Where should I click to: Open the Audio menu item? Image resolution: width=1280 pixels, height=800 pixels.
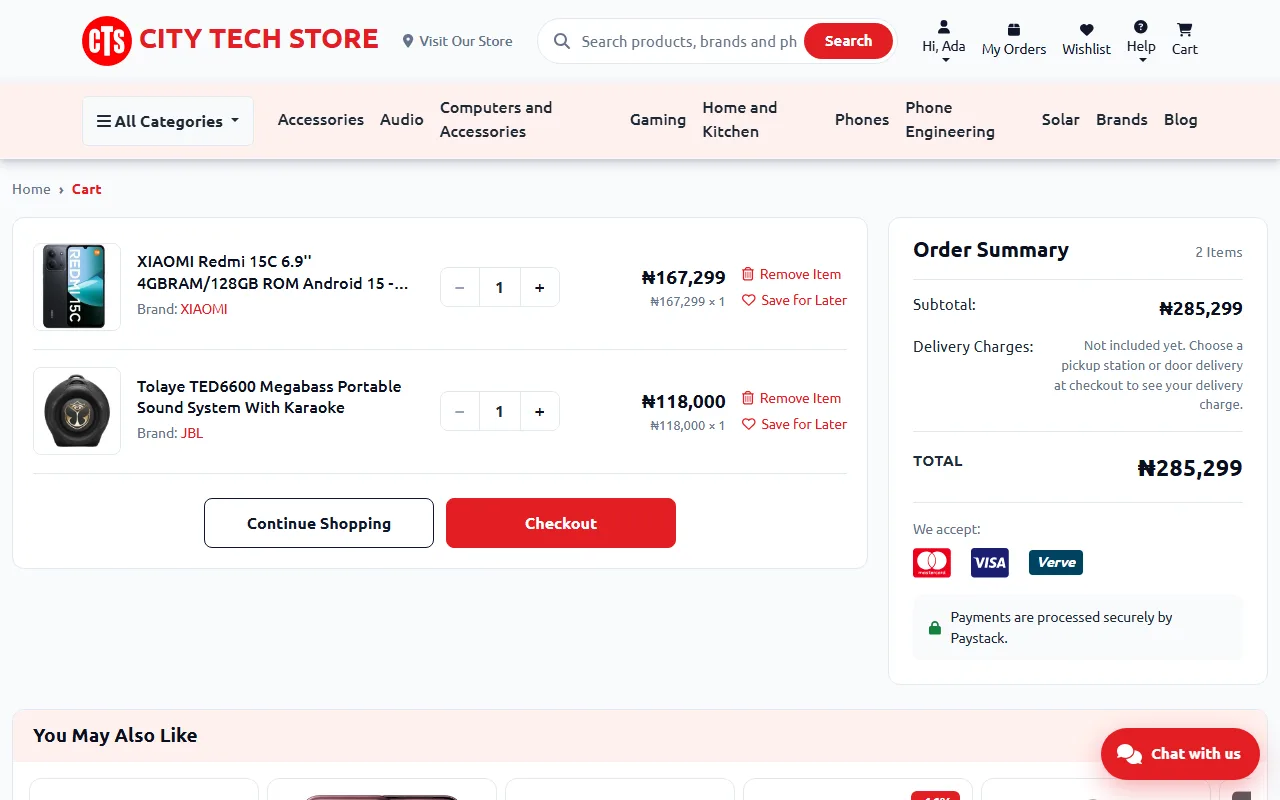(x=402, y=119)
